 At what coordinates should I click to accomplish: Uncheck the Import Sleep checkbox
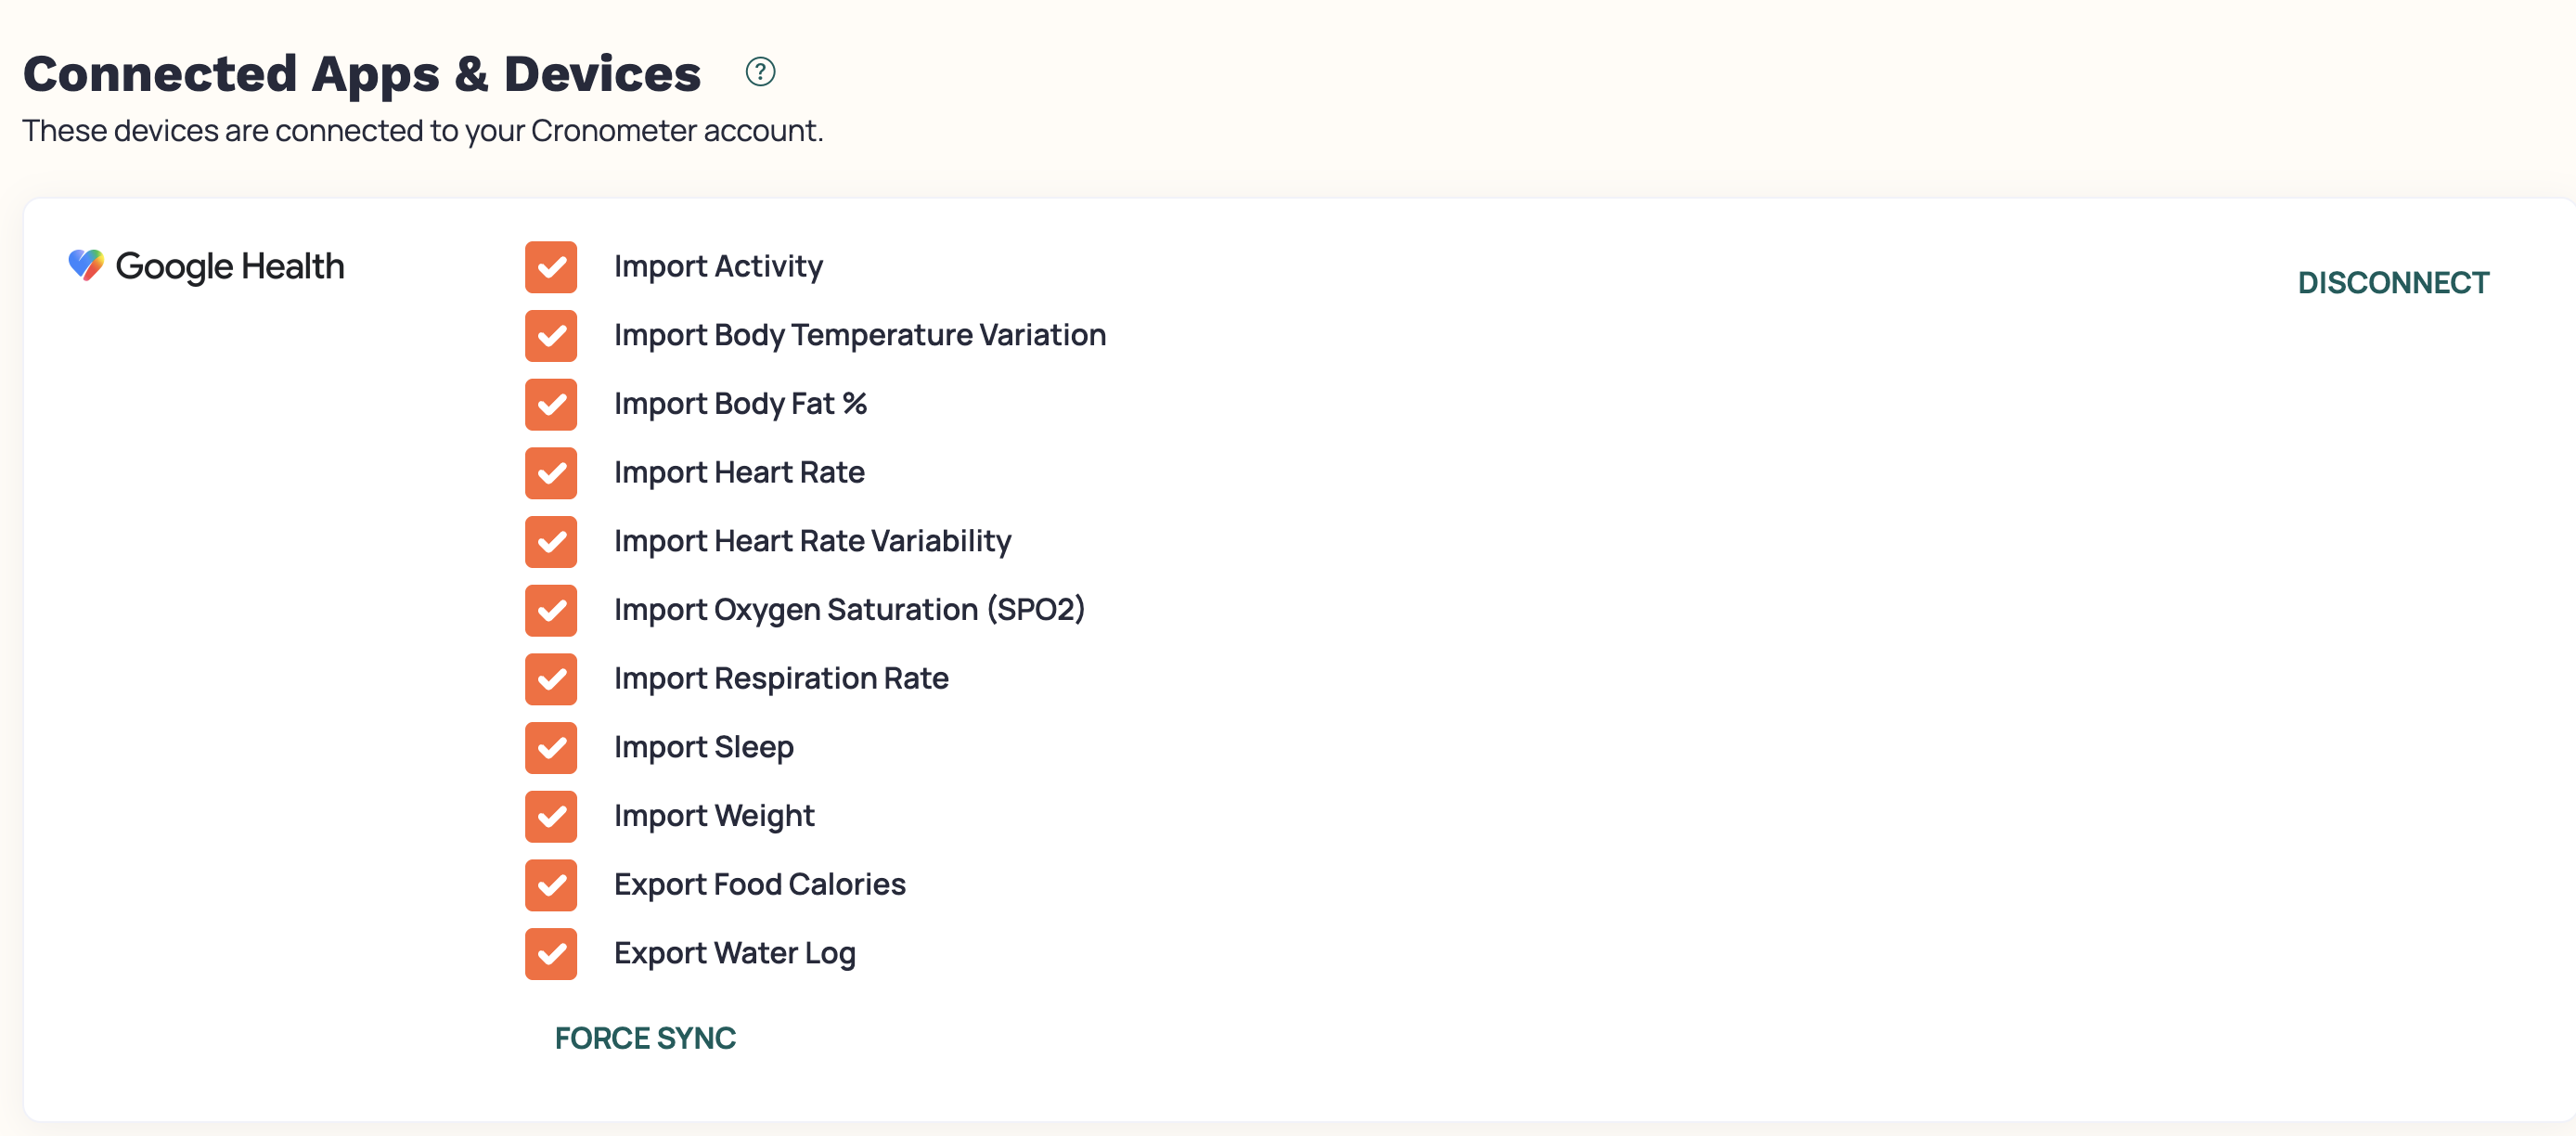tap(551, 748)
